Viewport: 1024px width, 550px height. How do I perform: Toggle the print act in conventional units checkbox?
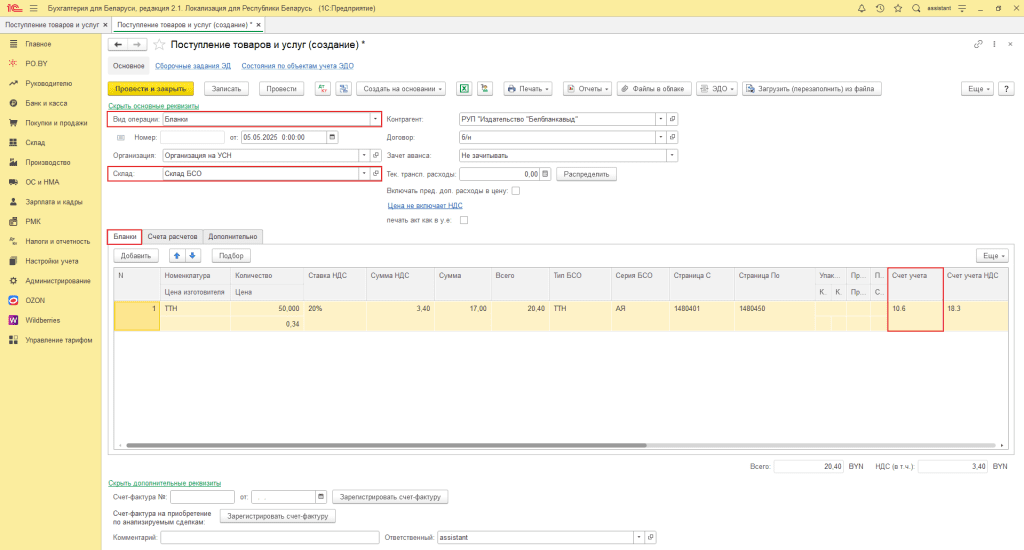click(x=464, y=220)
